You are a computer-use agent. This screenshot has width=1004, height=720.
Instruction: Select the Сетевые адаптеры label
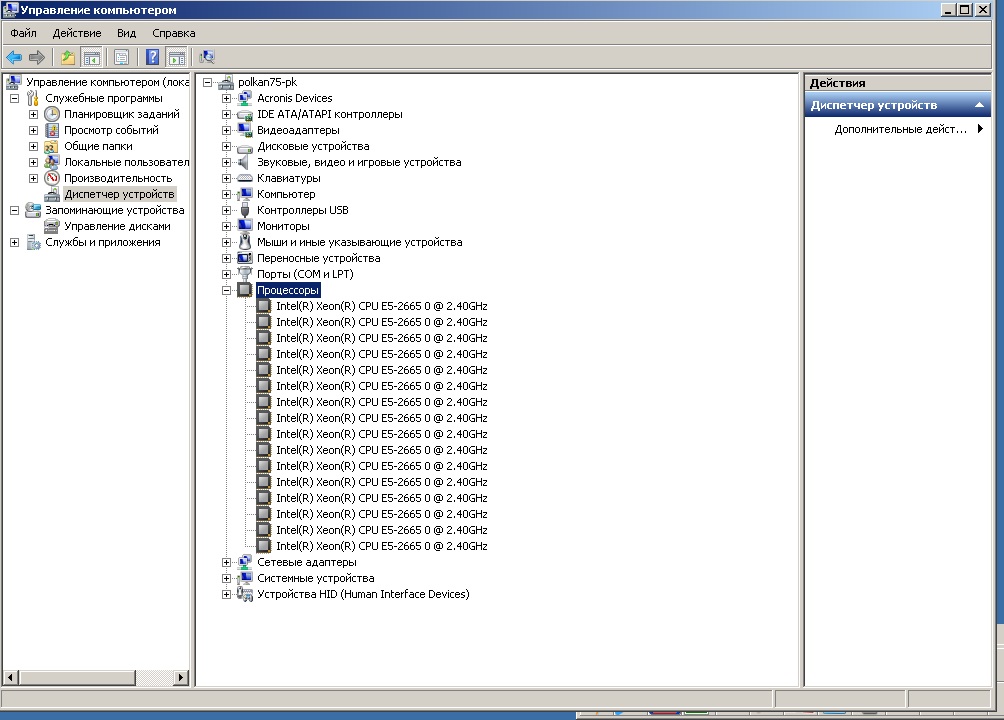[x=307, y=562]
